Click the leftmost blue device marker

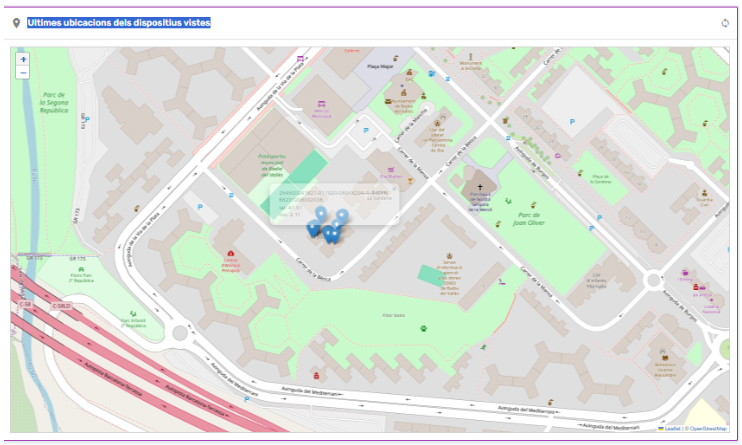click(x=313, y=230)
